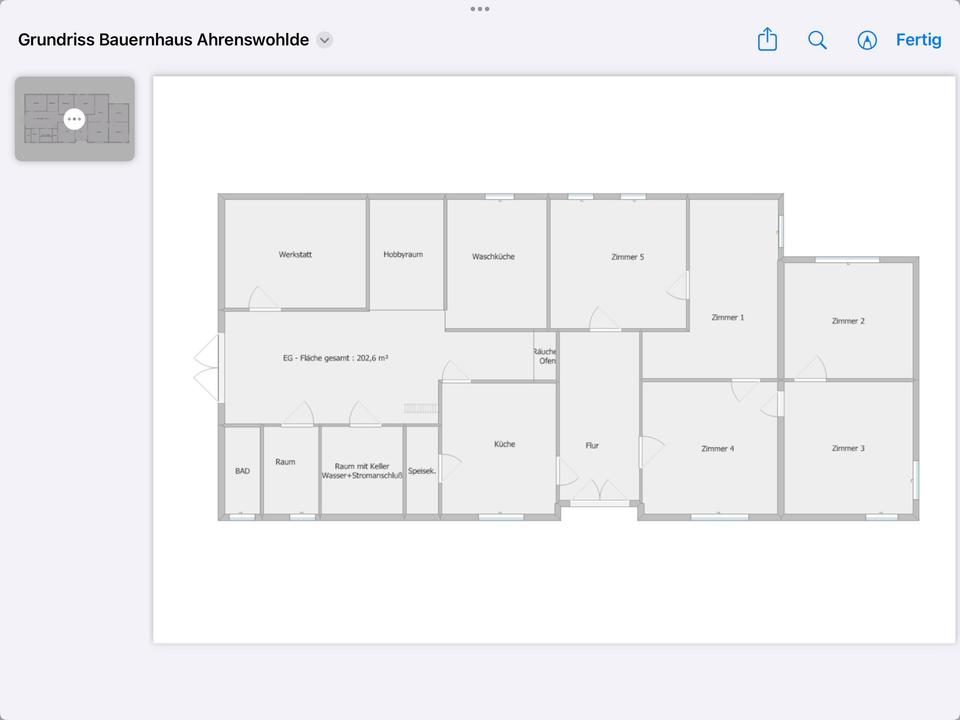Click the BAD bathroom label
Viewport: 960px width, 720px height.
(242, 471)
